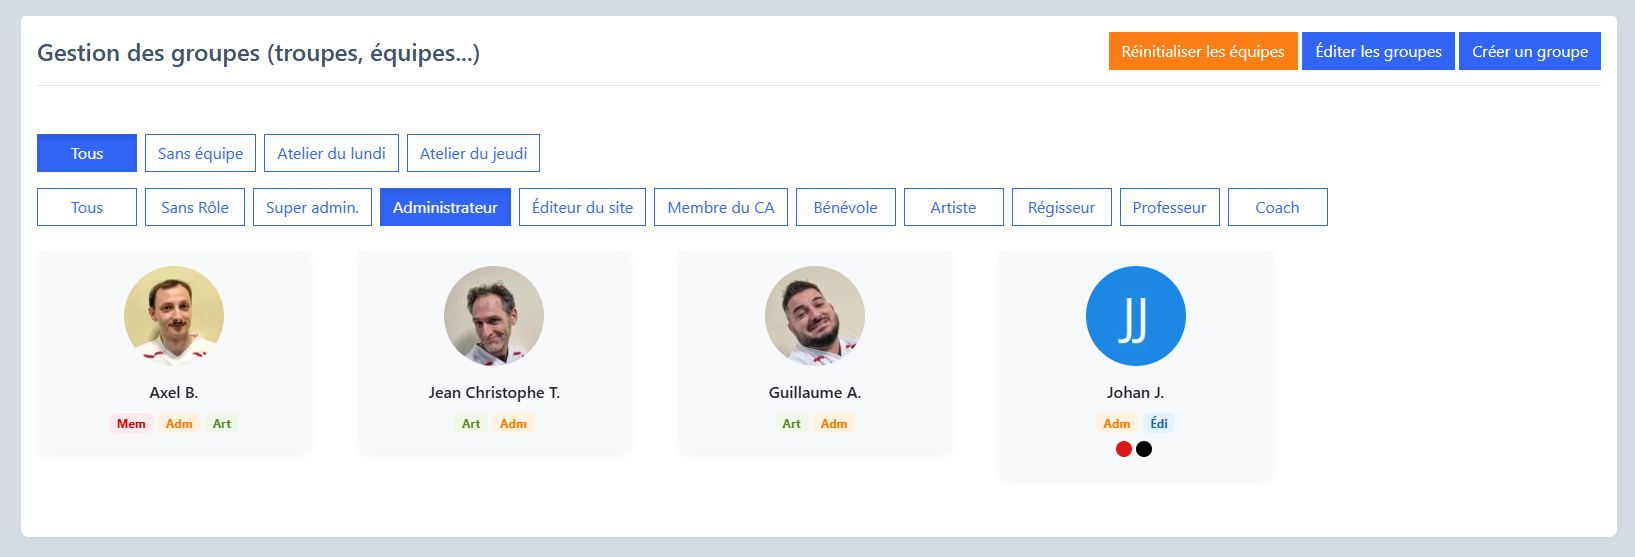1635x557 pixels.
Task: Click Réinitialiser les équipes button
Action: pos(1203,51)
